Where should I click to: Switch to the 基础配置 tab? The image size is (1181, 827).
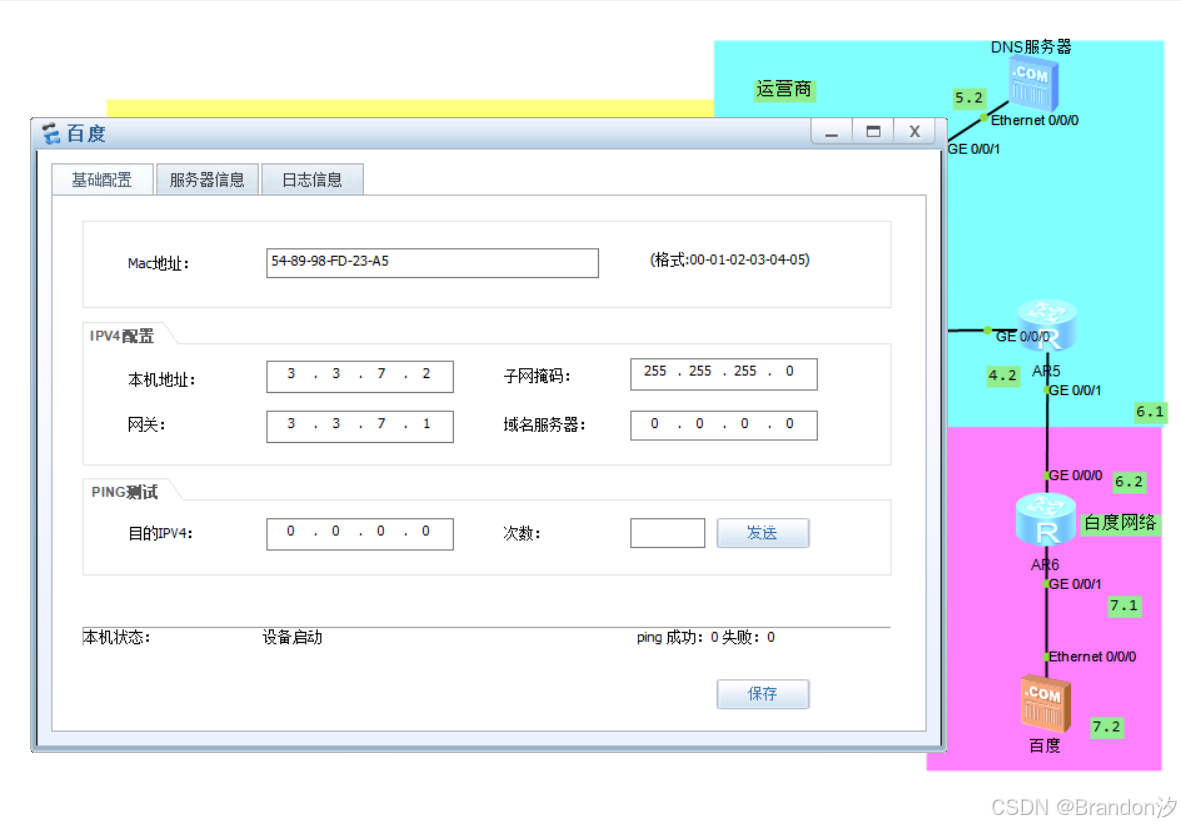[102, 180]
